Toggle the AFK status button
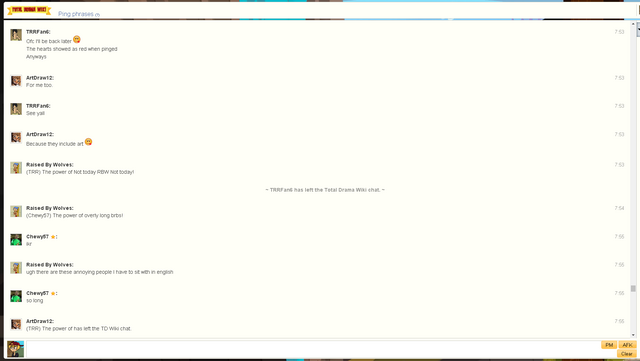Screen dimensions: 640x361 point(627,345)
